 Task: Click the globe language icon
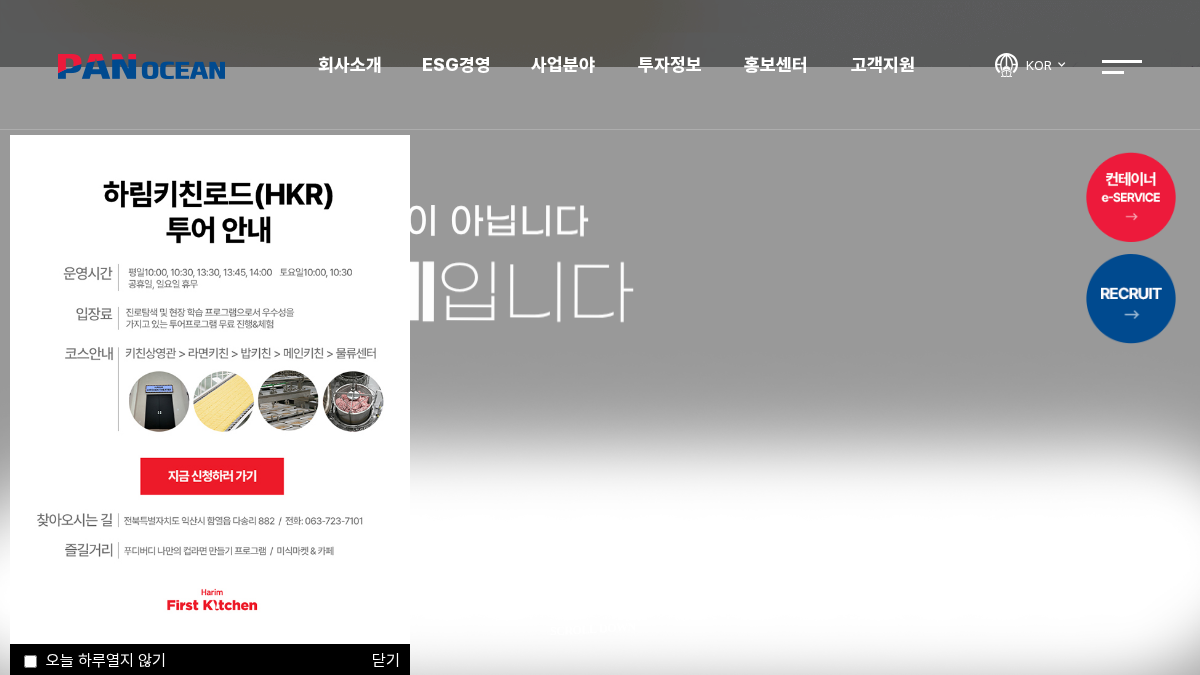click(x=1006, y=65)
